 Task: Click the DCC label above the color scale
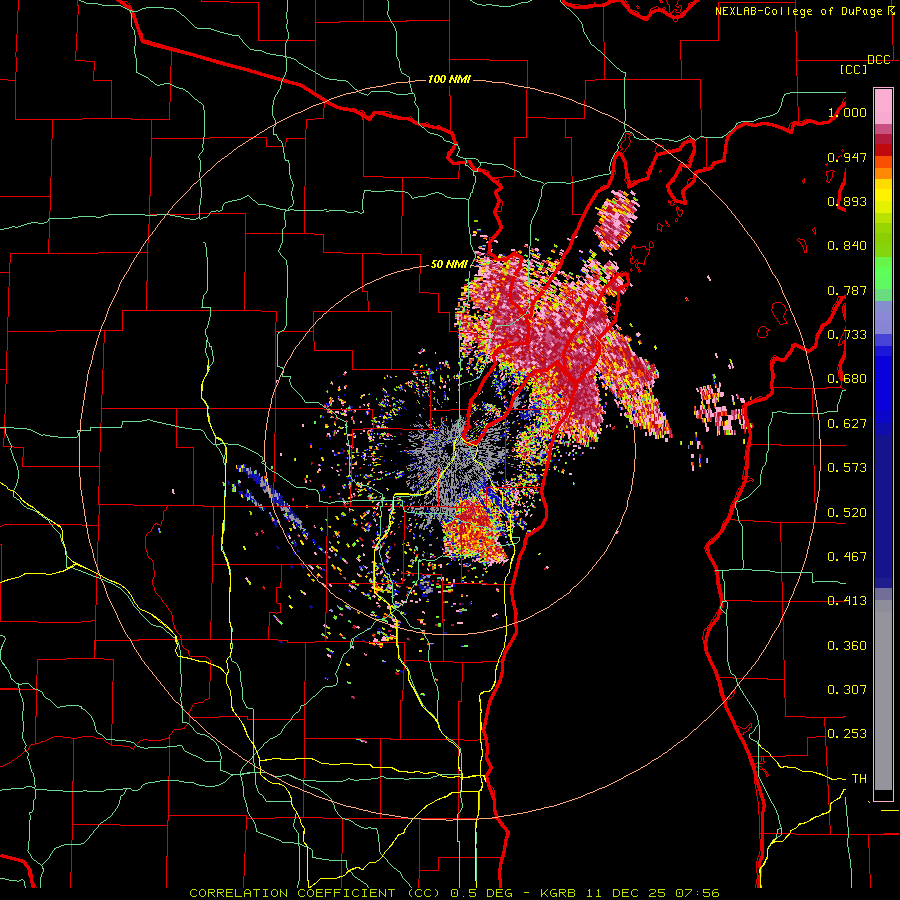tap(879, 60)
